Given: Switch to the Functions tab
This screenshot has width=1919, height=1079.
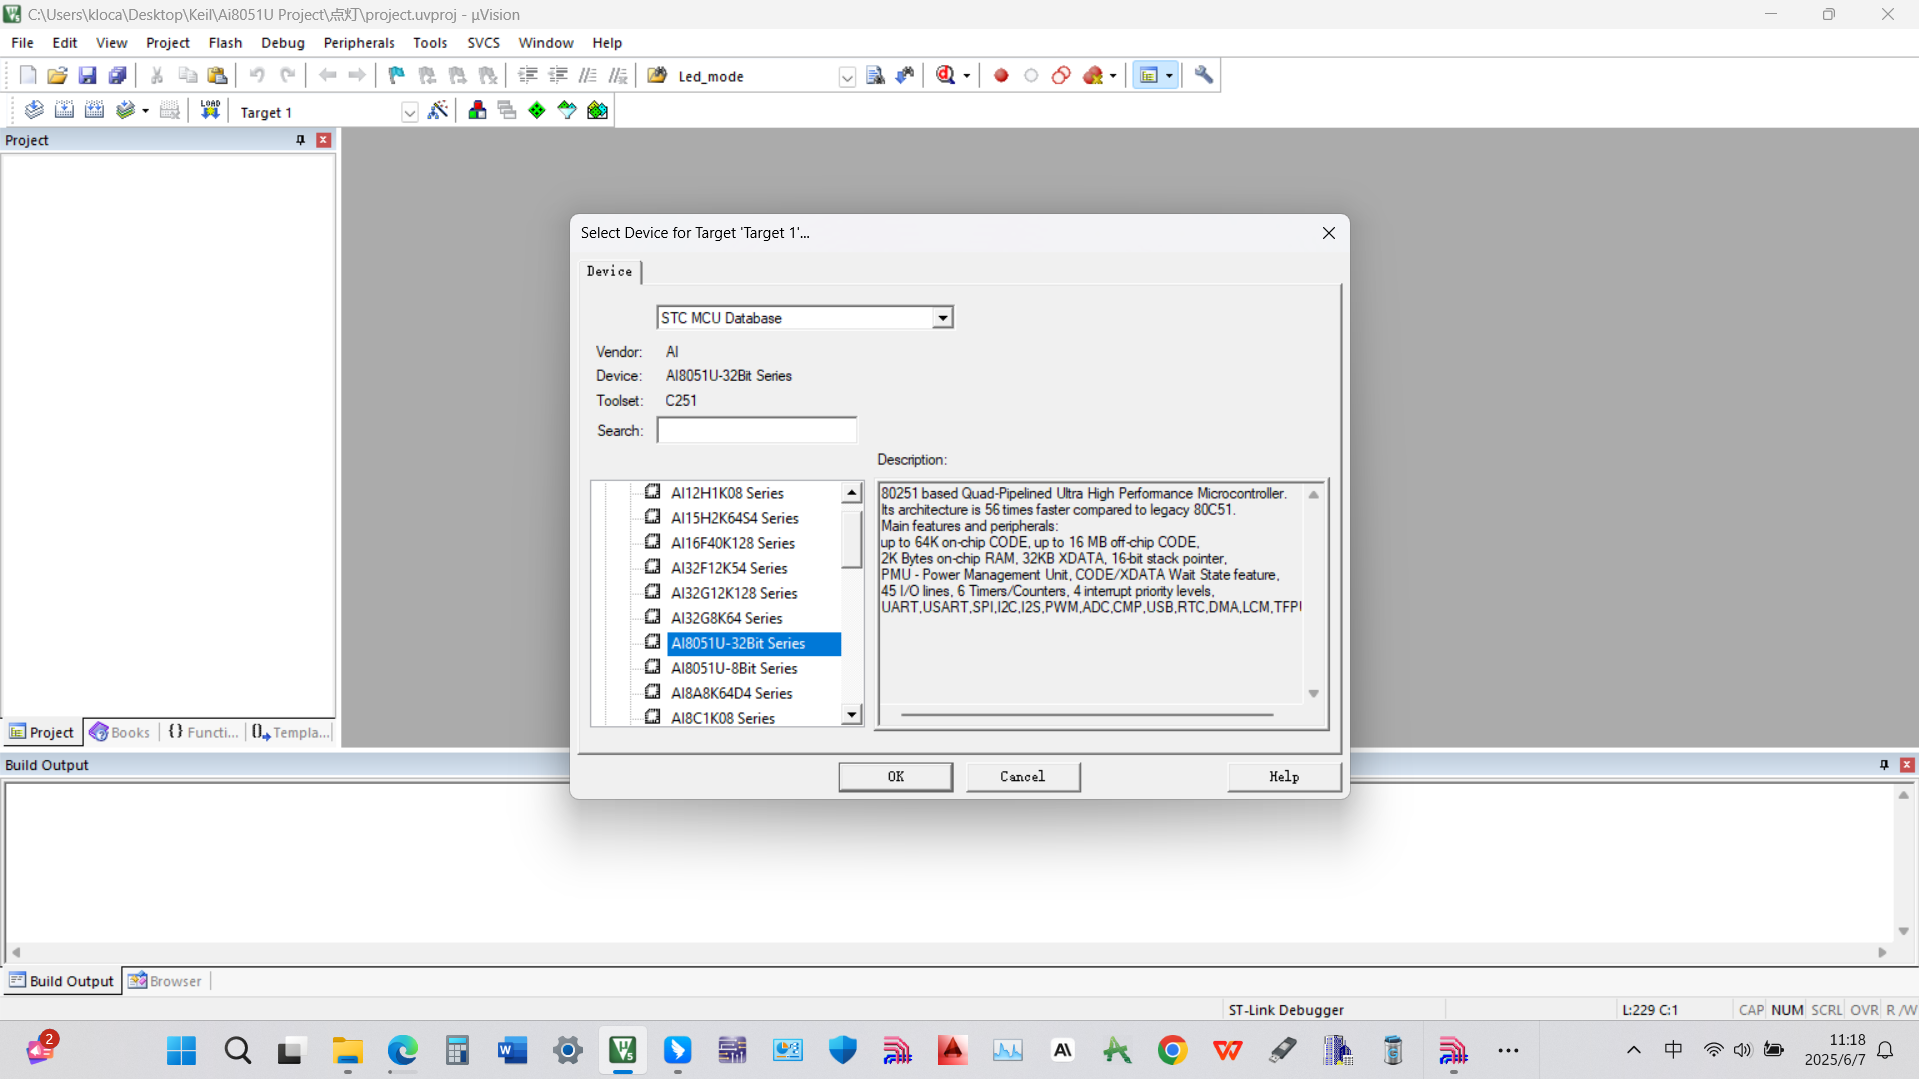Looking at the screenshot, I should point(203,732).
